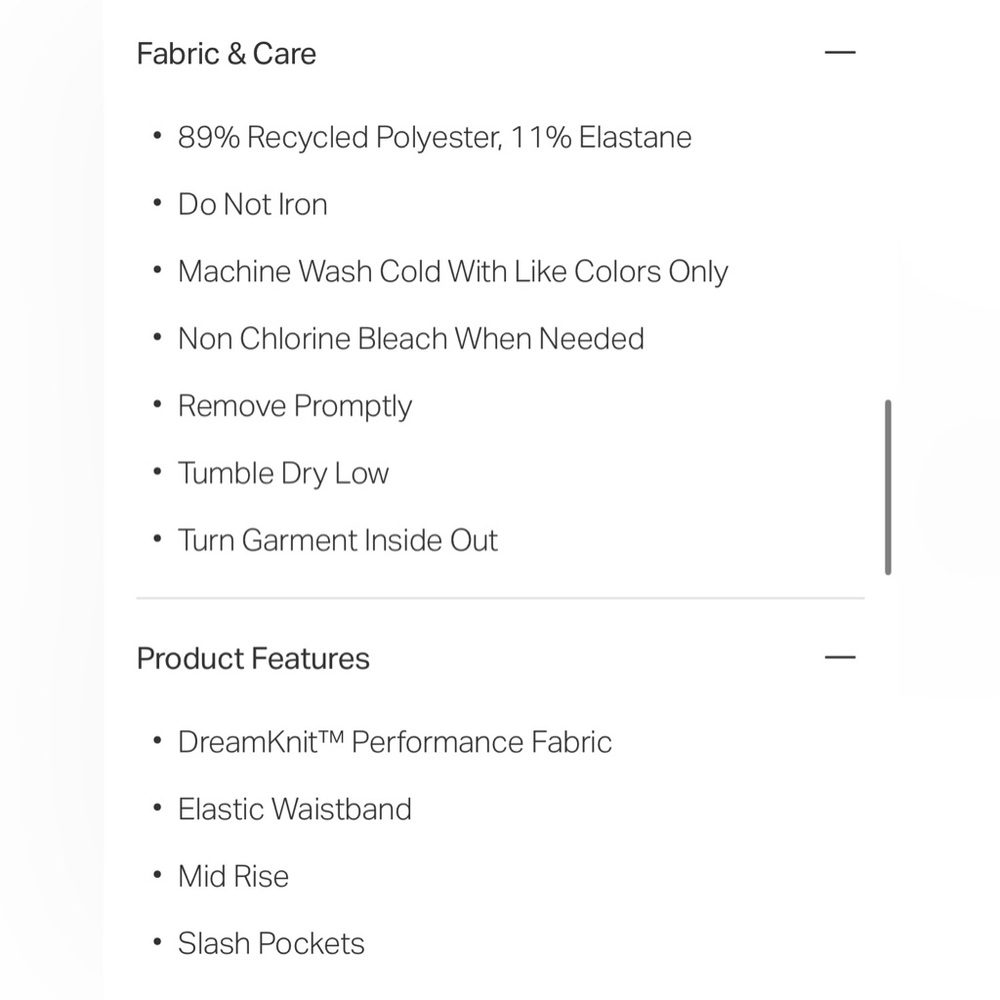This screenshot has width=1000, height=1000.
Task: Click DreamKnit Performance Fabric feature
Action: click(395, 742)
